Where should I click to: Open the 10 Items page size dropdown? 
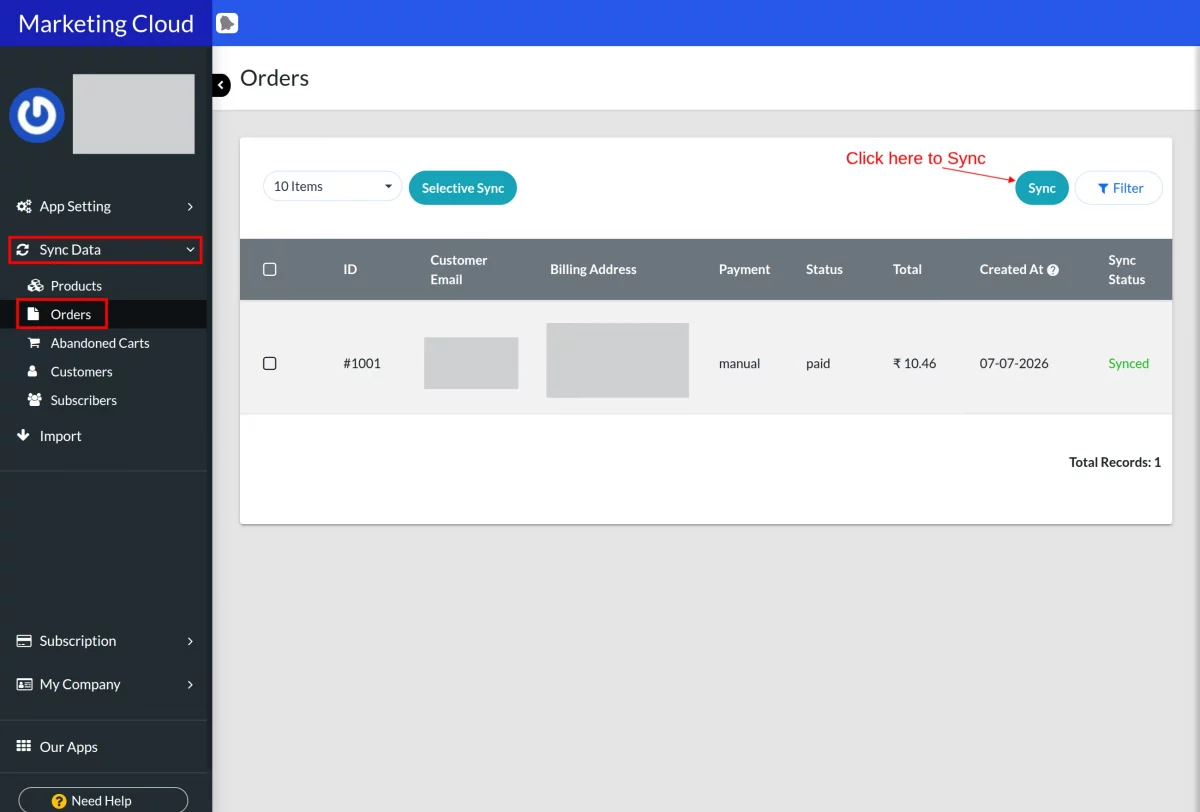point(332,186)
